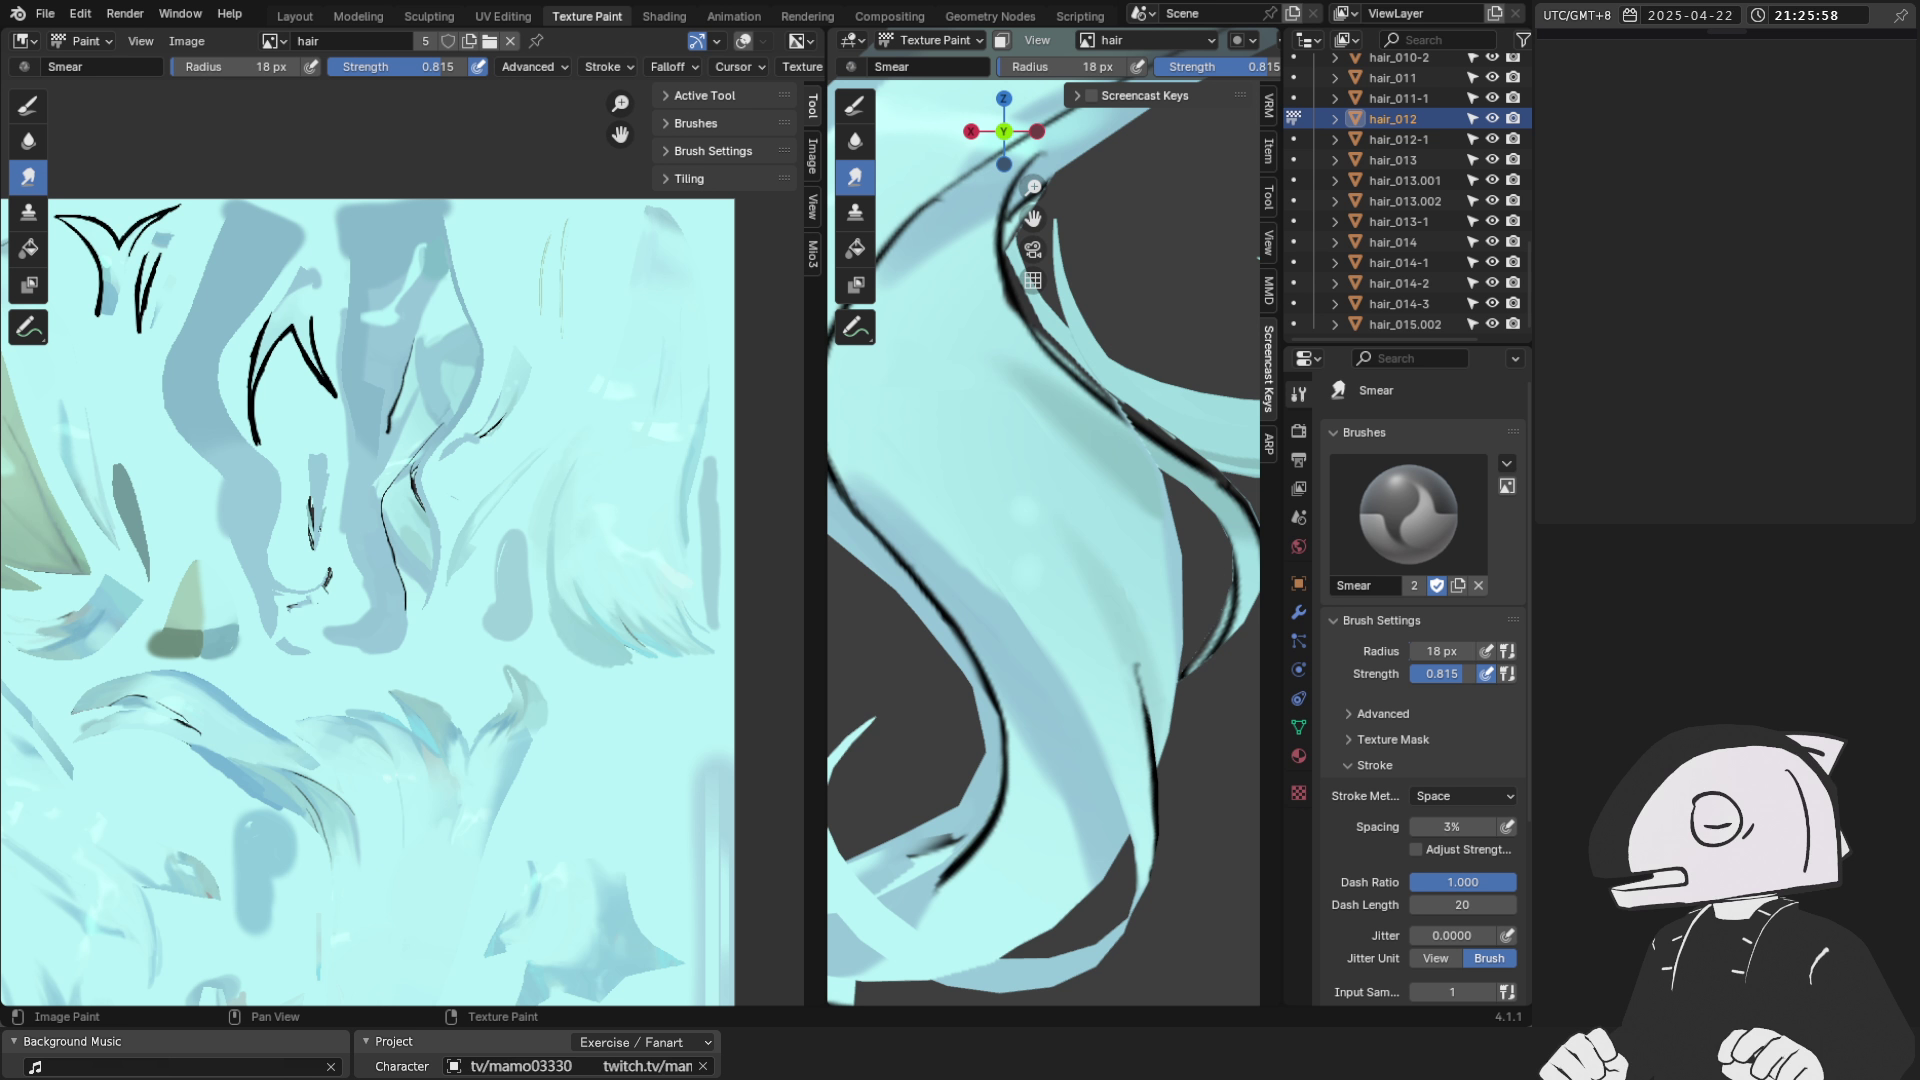This screenshot has width=1920, height=1080.
Task: Open the Image menu in image editor
Action: tap(186, 41)
